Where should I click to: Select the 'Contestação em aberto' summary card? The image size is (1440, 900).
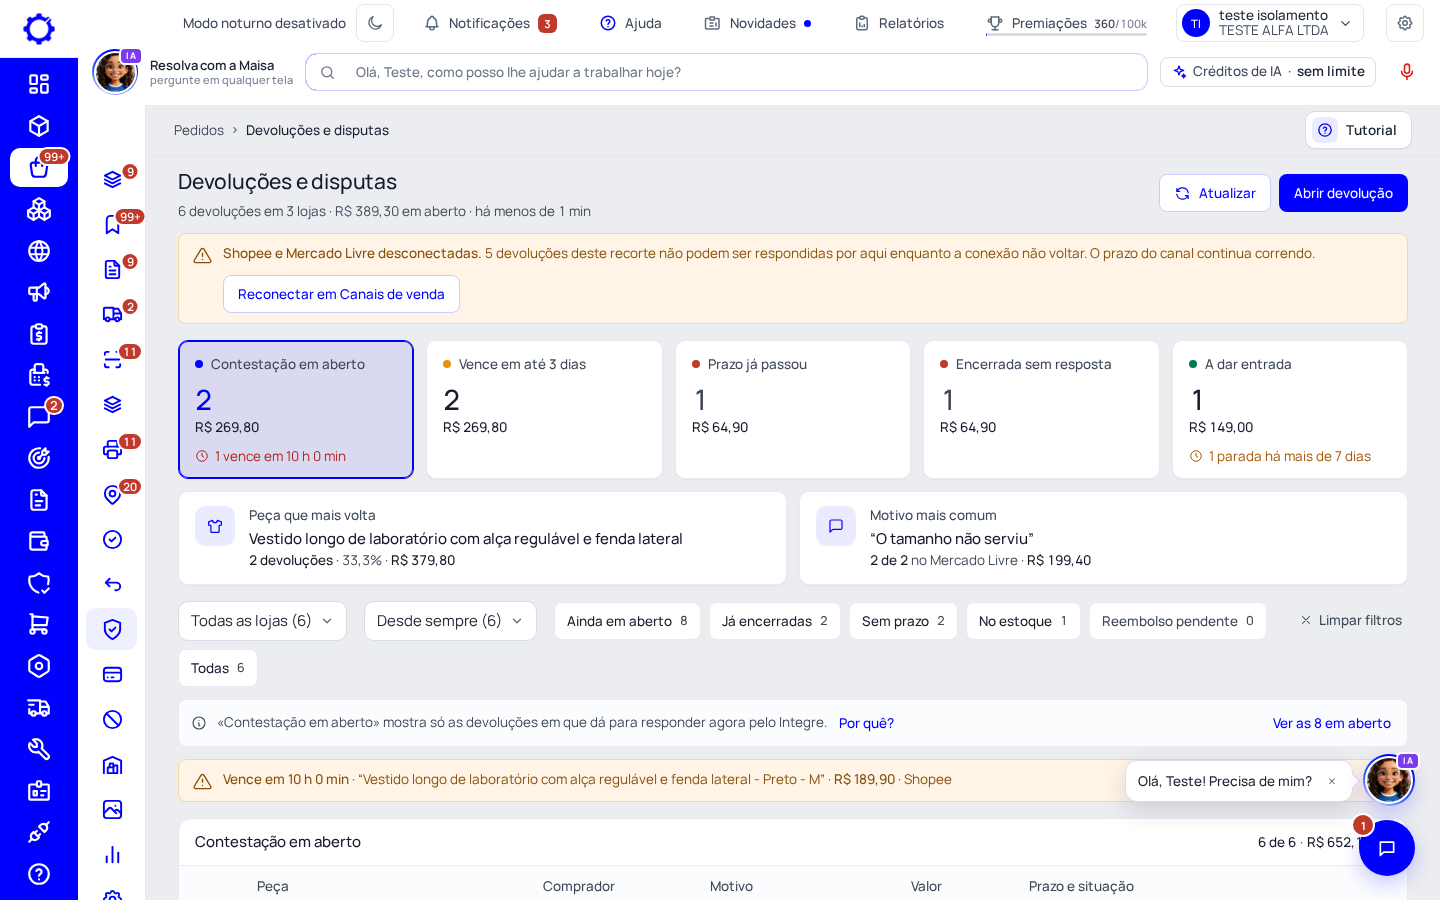coord(296,410)
